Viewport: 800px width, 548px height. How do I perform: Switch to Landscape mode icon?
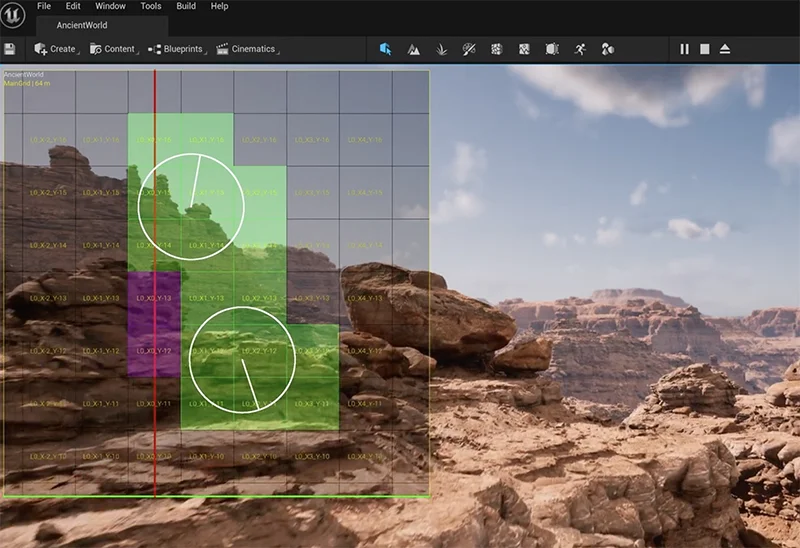coord(413,49)
